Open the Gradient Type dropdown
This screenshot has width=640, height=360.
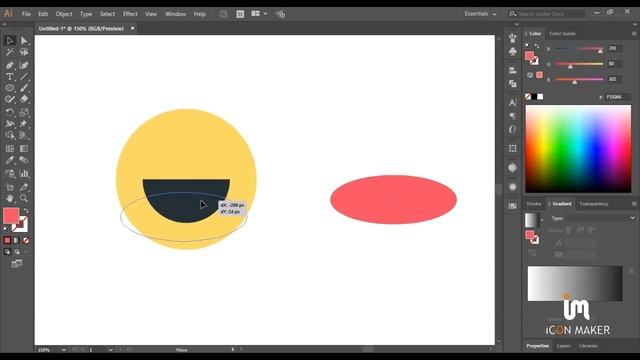tap(600, 218)
